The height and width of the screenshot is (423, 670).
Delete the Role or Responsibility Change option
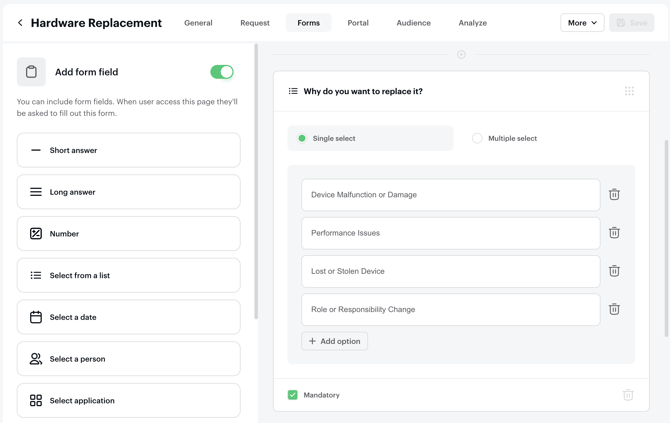pyautogui.click(x=614, y=310)
